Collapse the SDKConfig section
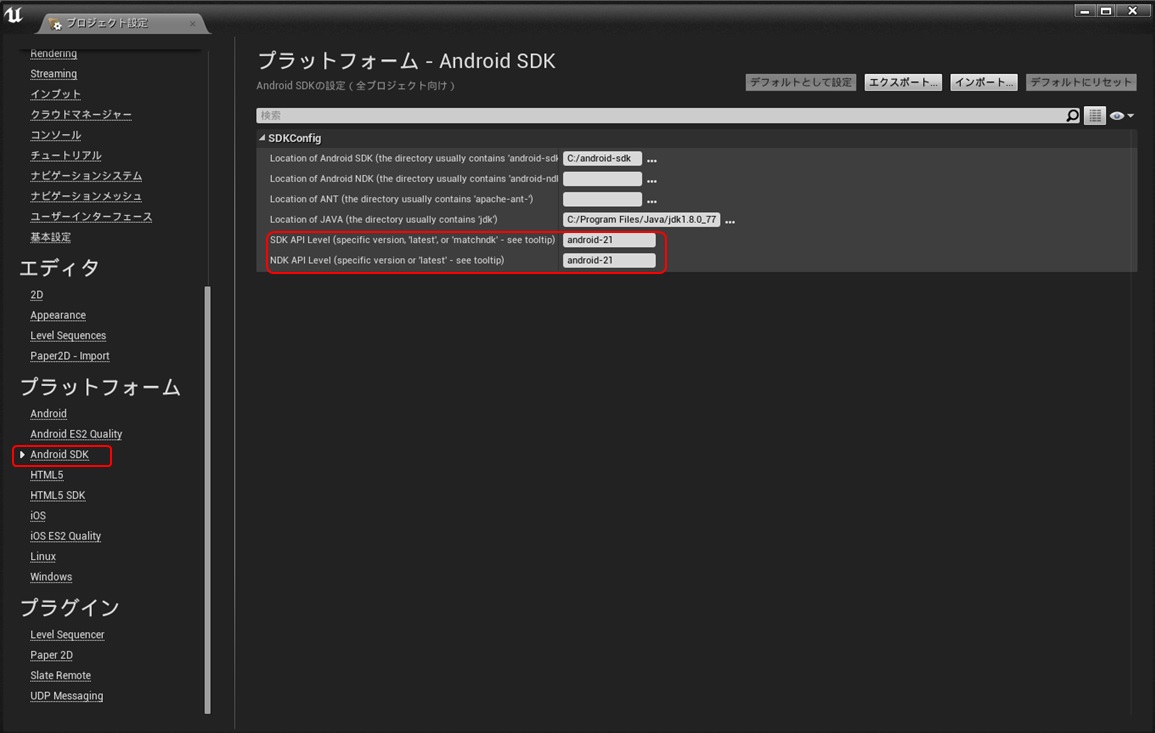 tap(261, 138)
